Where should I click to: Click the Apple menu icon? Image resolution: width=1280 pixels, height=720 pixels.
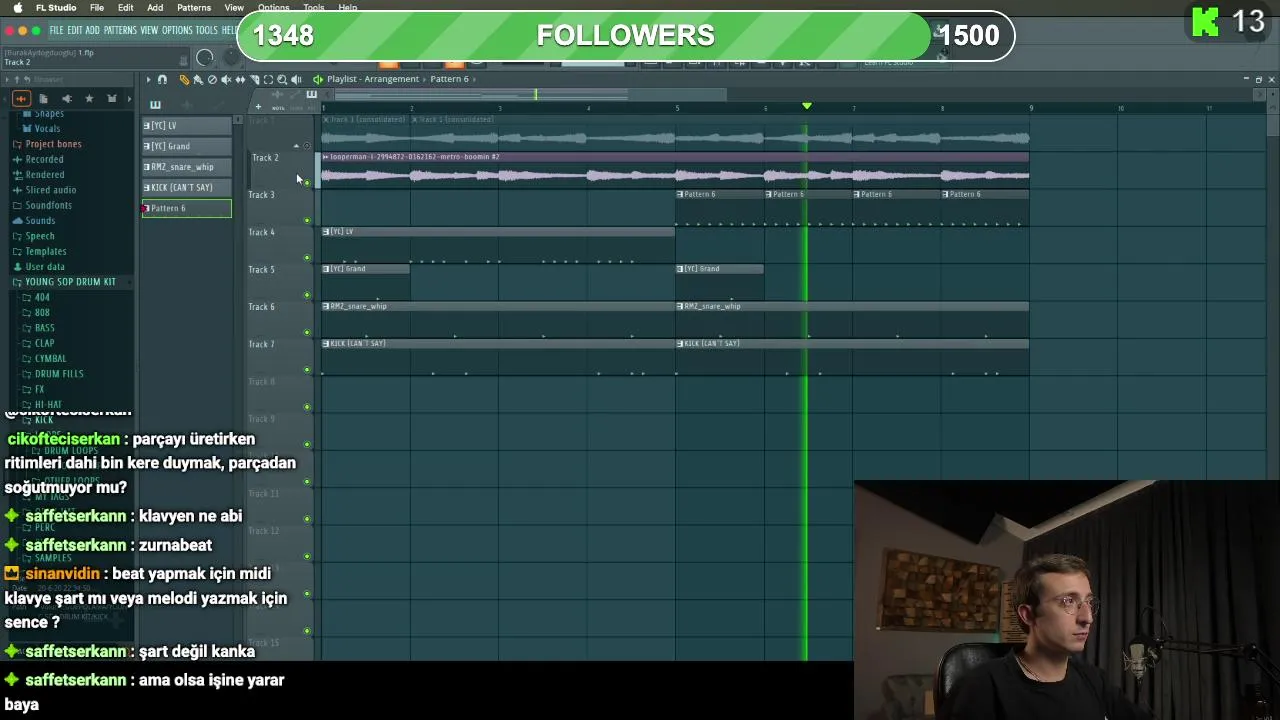(x=17, y=7)
